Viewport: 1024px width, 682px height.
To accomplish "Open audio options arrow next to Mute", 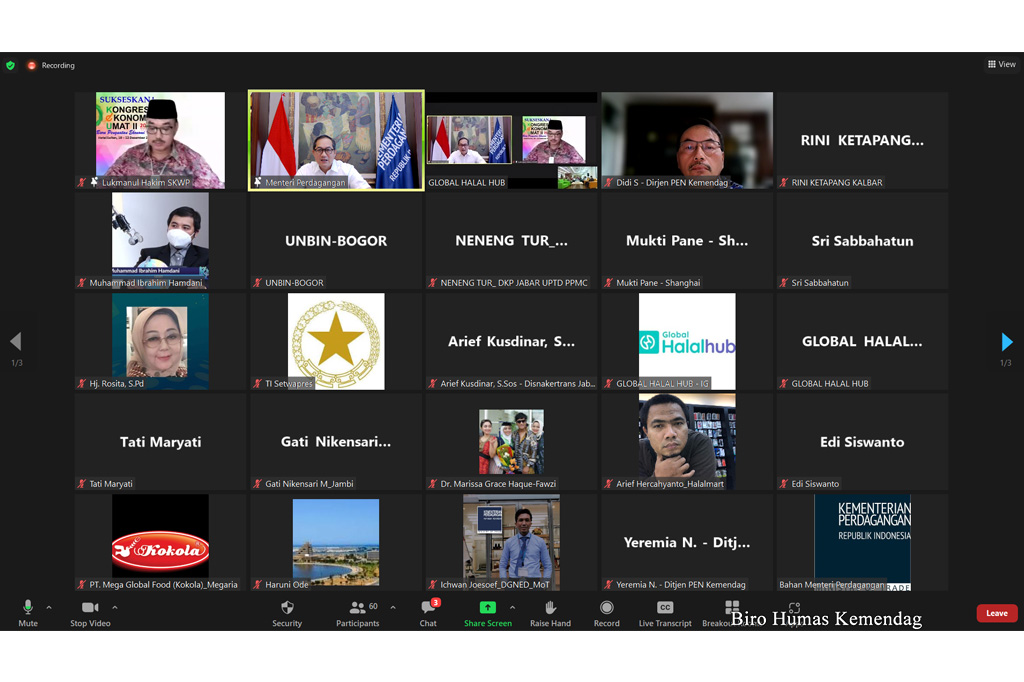I will pyautogui.click(x=49, y=607).
